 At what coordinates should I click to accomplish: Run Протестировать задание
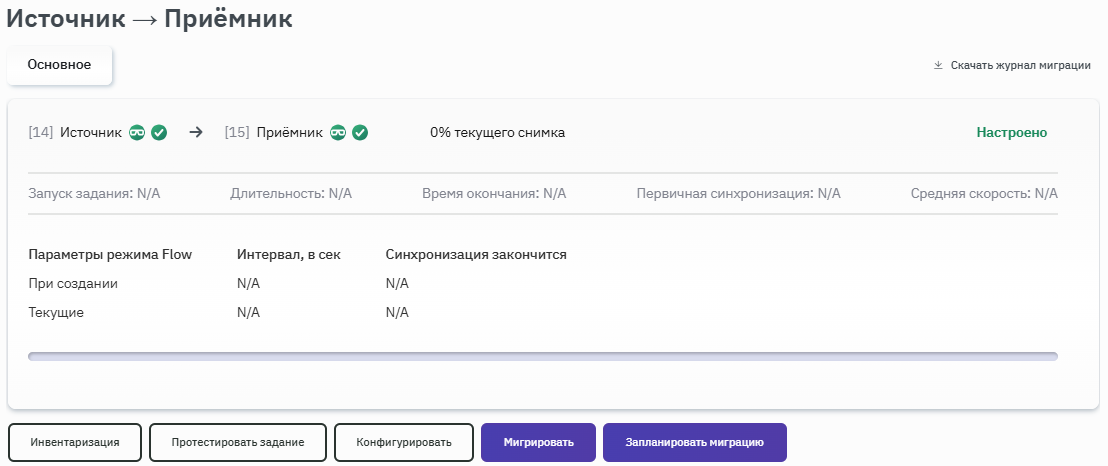tap(237, 442)
